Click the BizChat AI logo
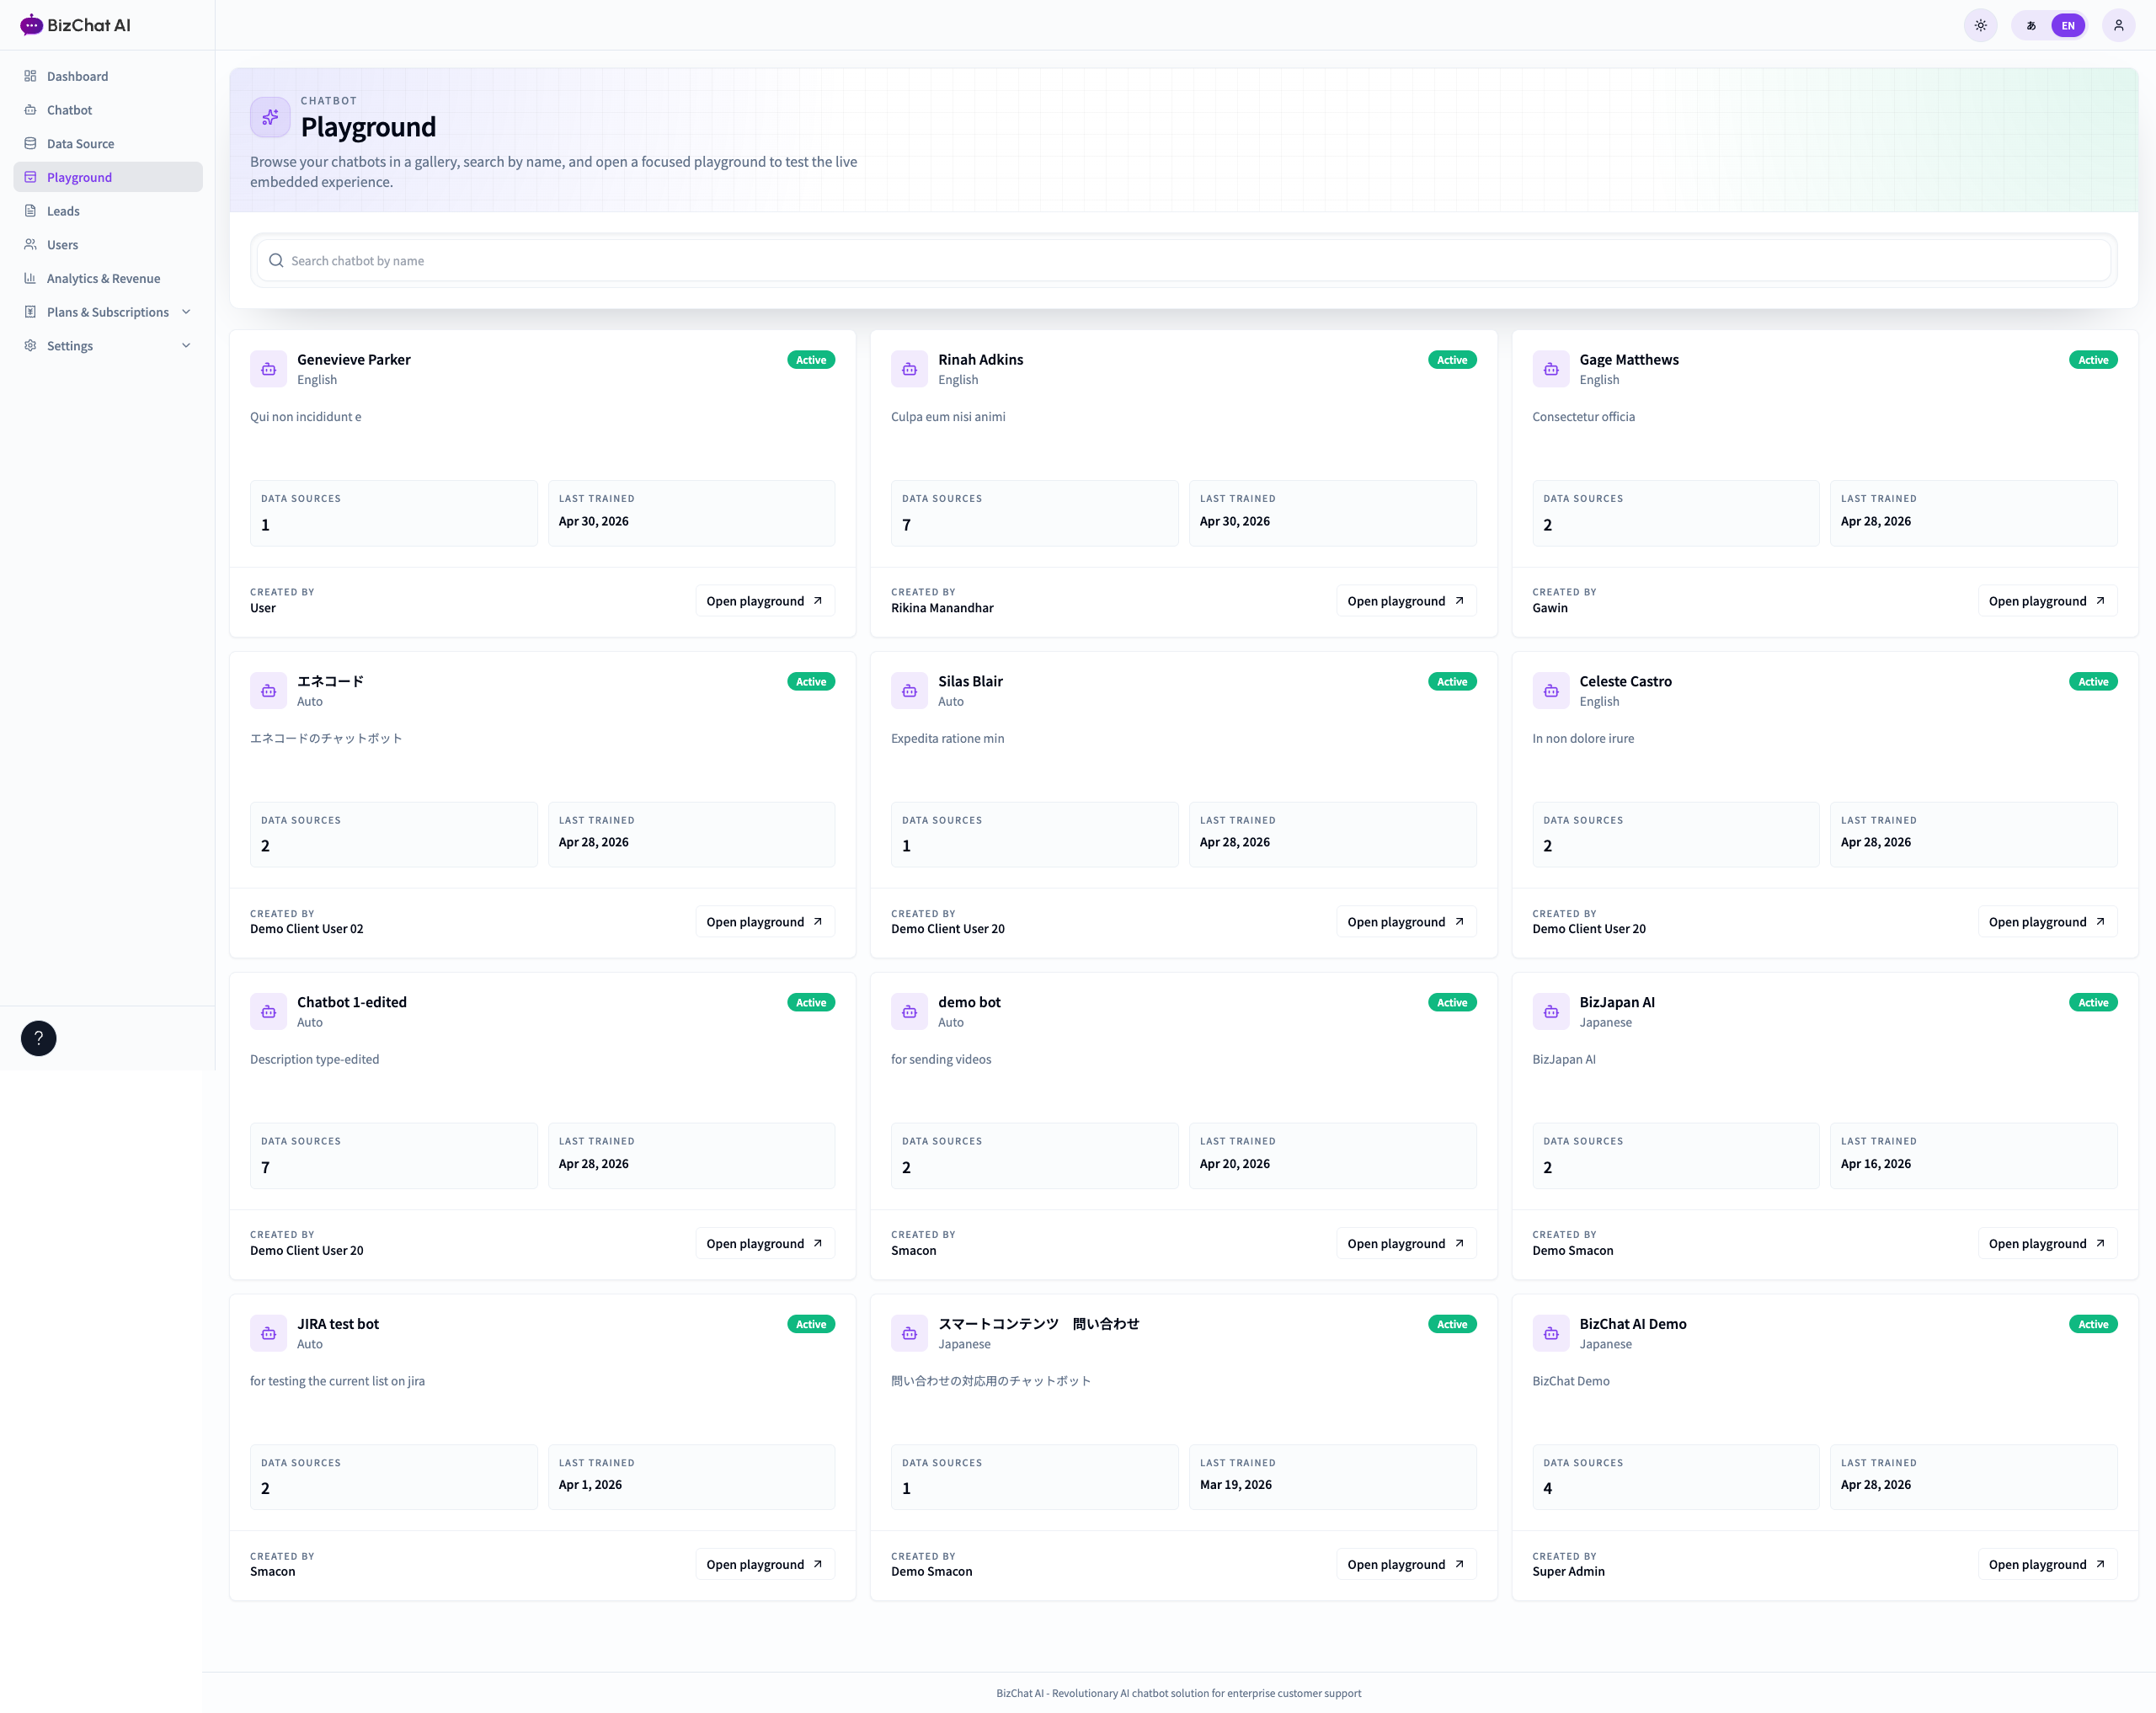 tap(75, 25)
